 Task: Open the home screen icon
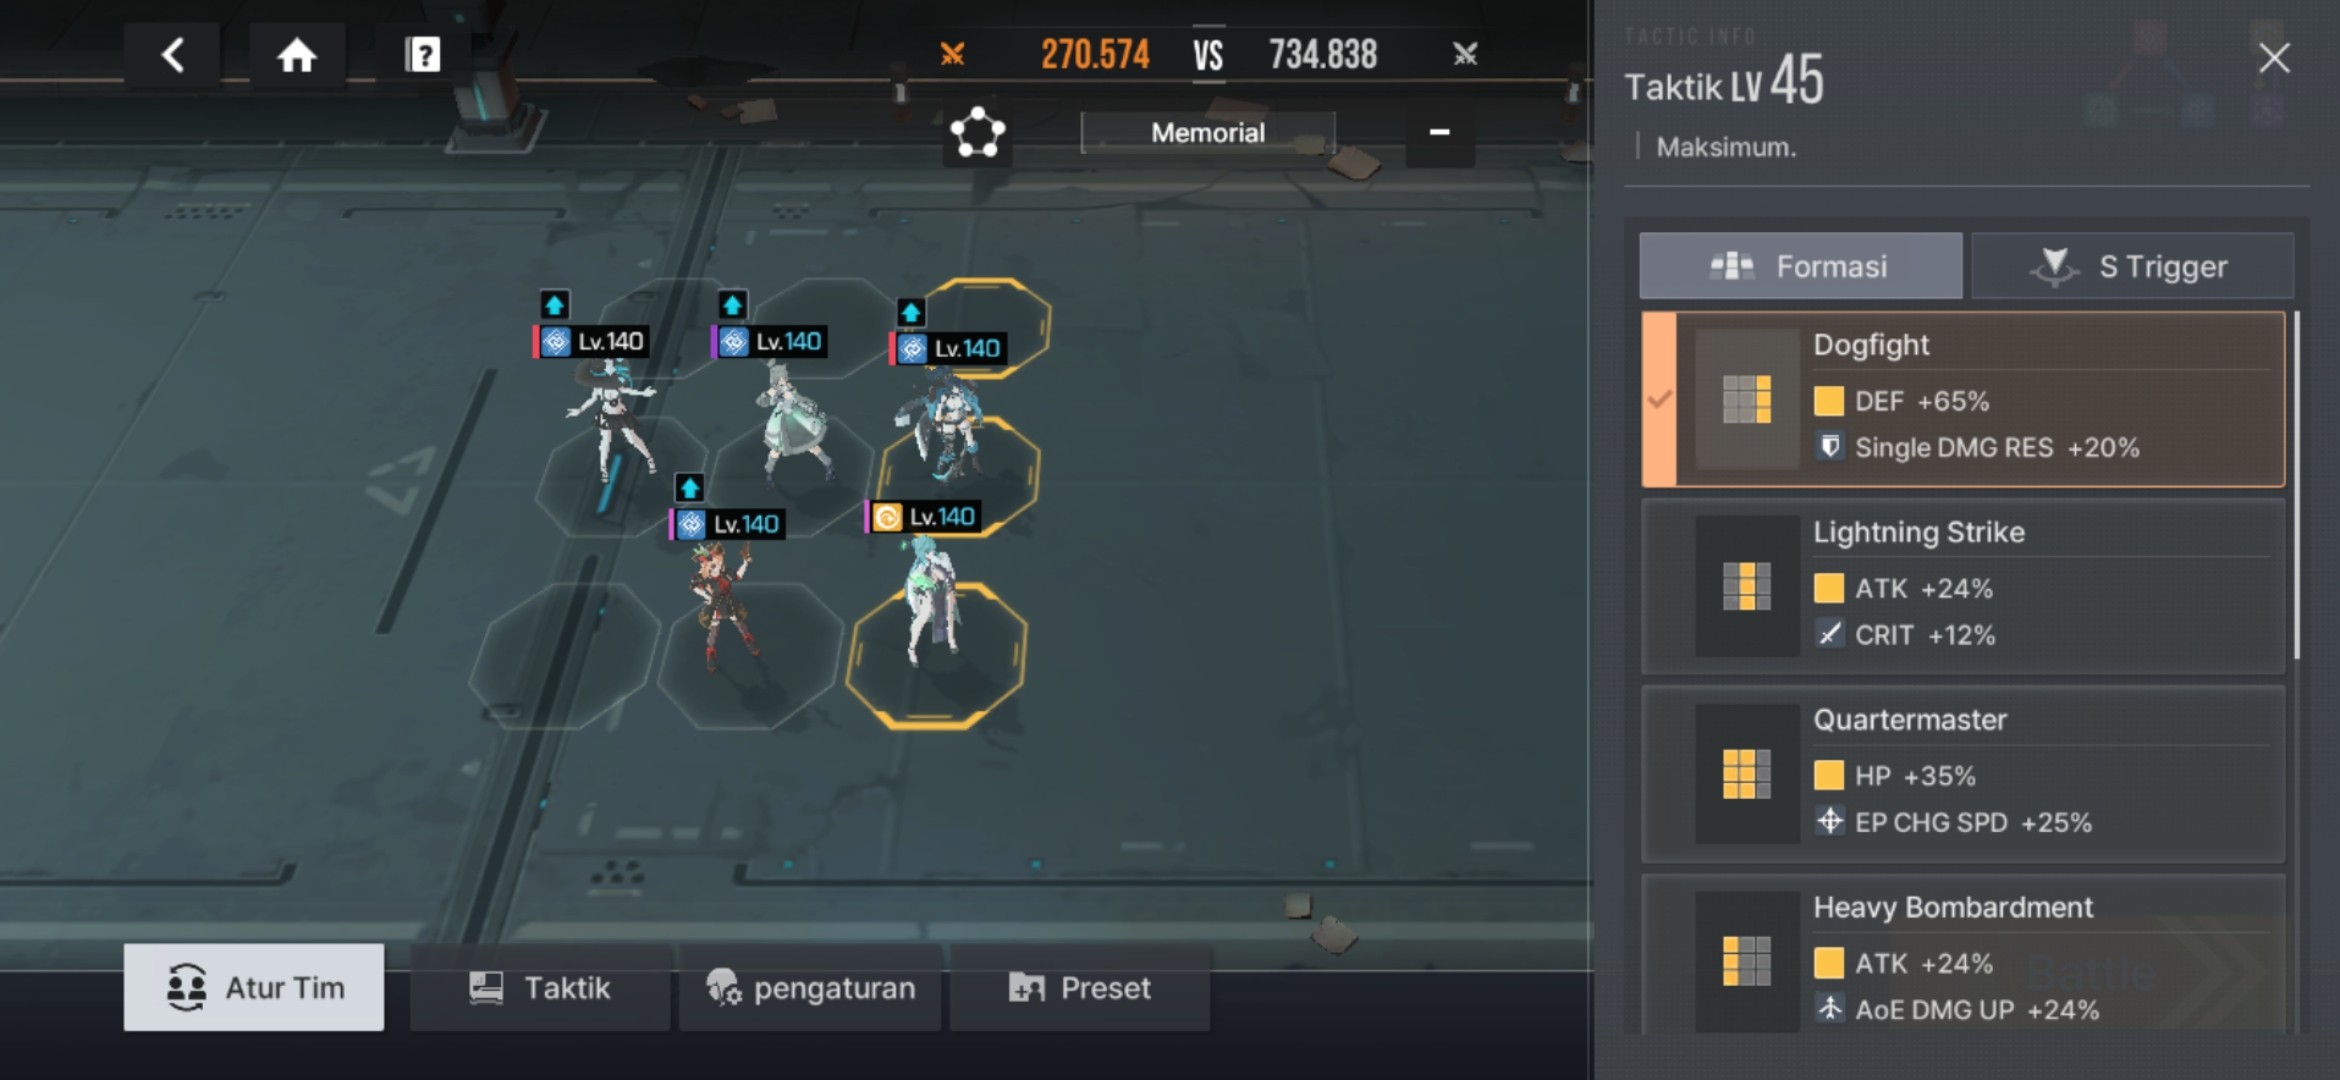297,54
